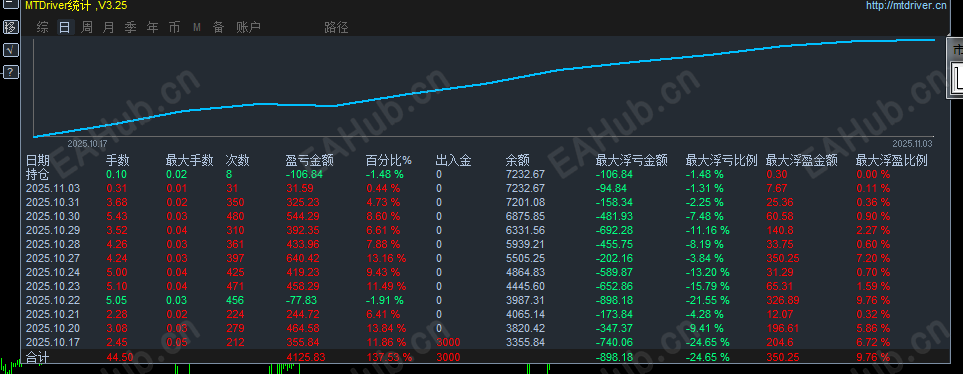This screenshot has height=374, width=963.
Task: Click the 最大浮盈比例 column header
Action: [892, 161]
